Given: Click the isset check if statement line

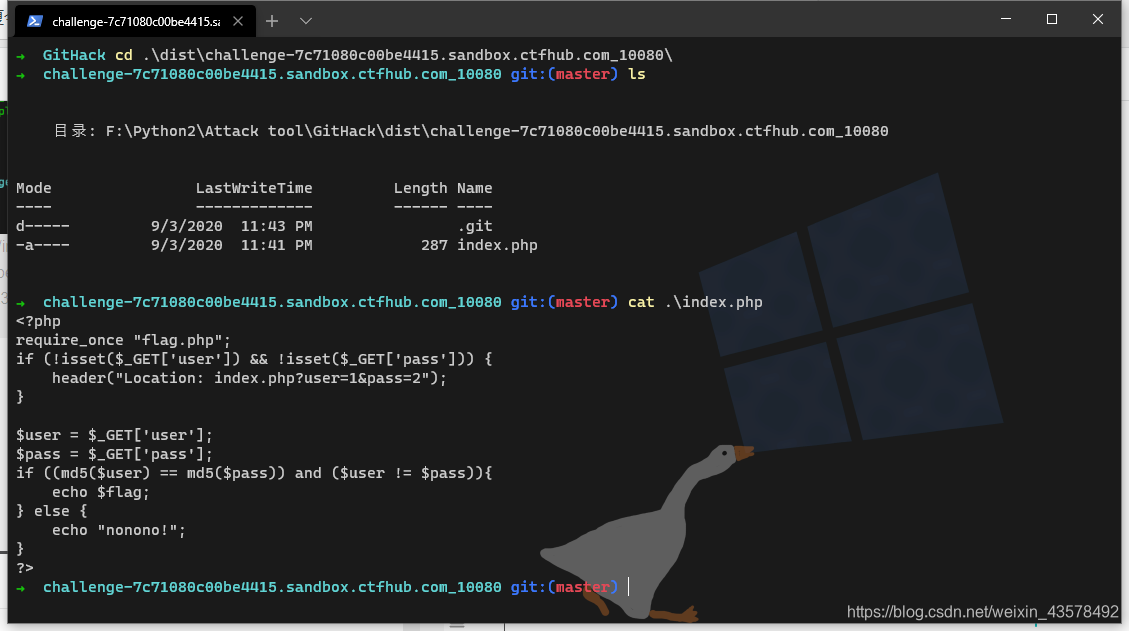Looking at the screenshot, I should point(254,359).
